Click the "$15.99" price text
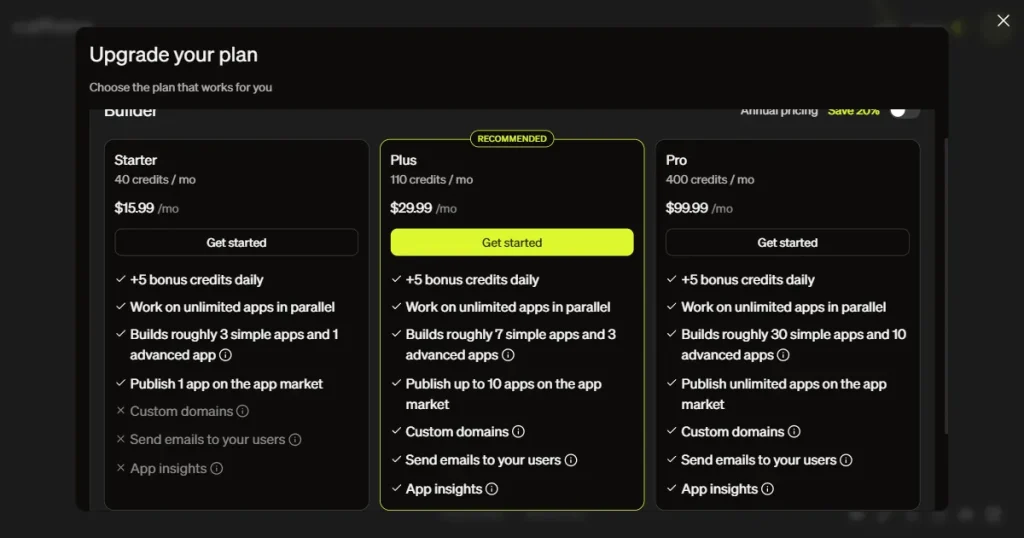The width and height of the screenshot is (1024, 538). (x=134, y=208)
